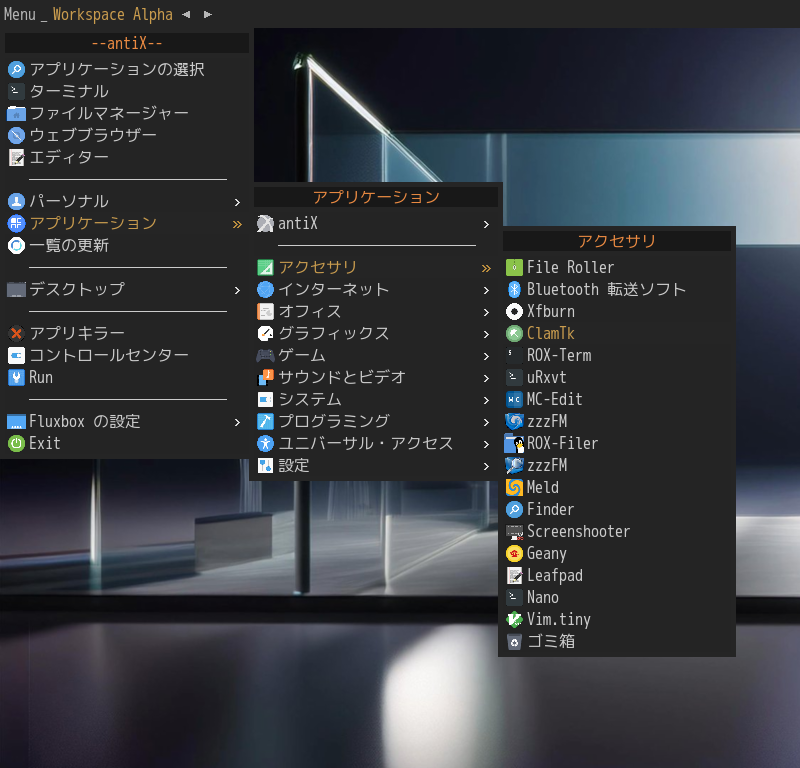Click the Screenshooter icon
This screenshot has height=768, width=800.
(x=514, y=532)
